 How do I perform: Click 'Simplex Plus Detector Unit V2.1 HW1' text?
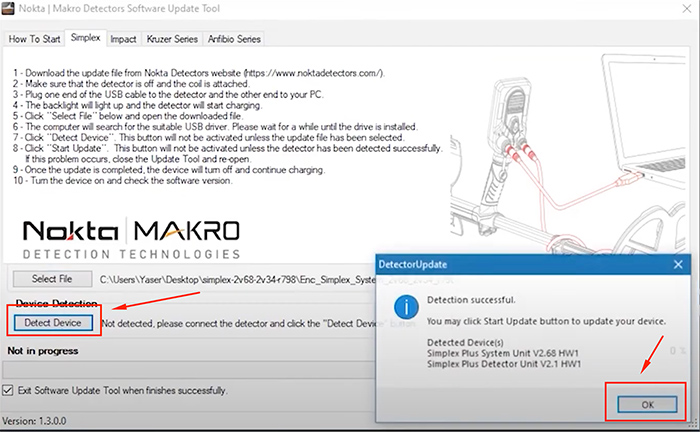click(x=504, y=364)
